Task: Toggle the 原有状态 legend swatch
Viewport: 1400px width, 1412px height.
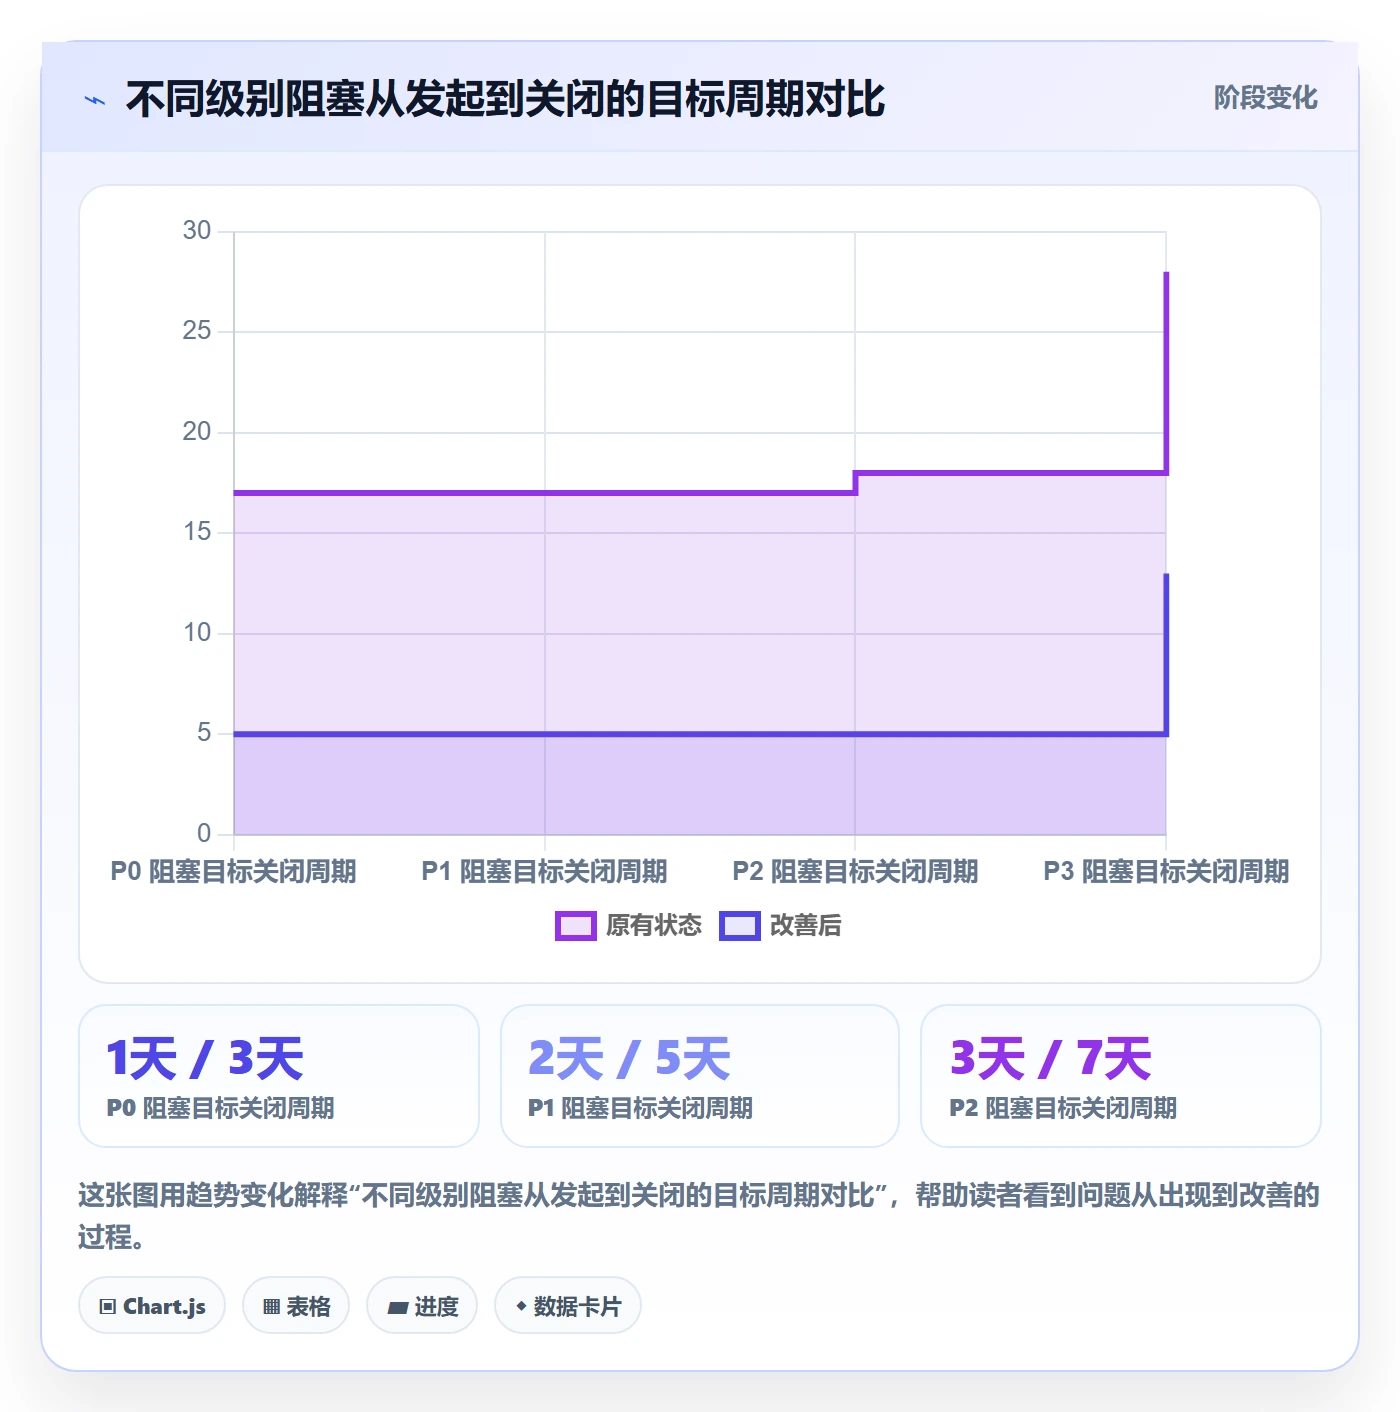Action: [x=575, y=926]
